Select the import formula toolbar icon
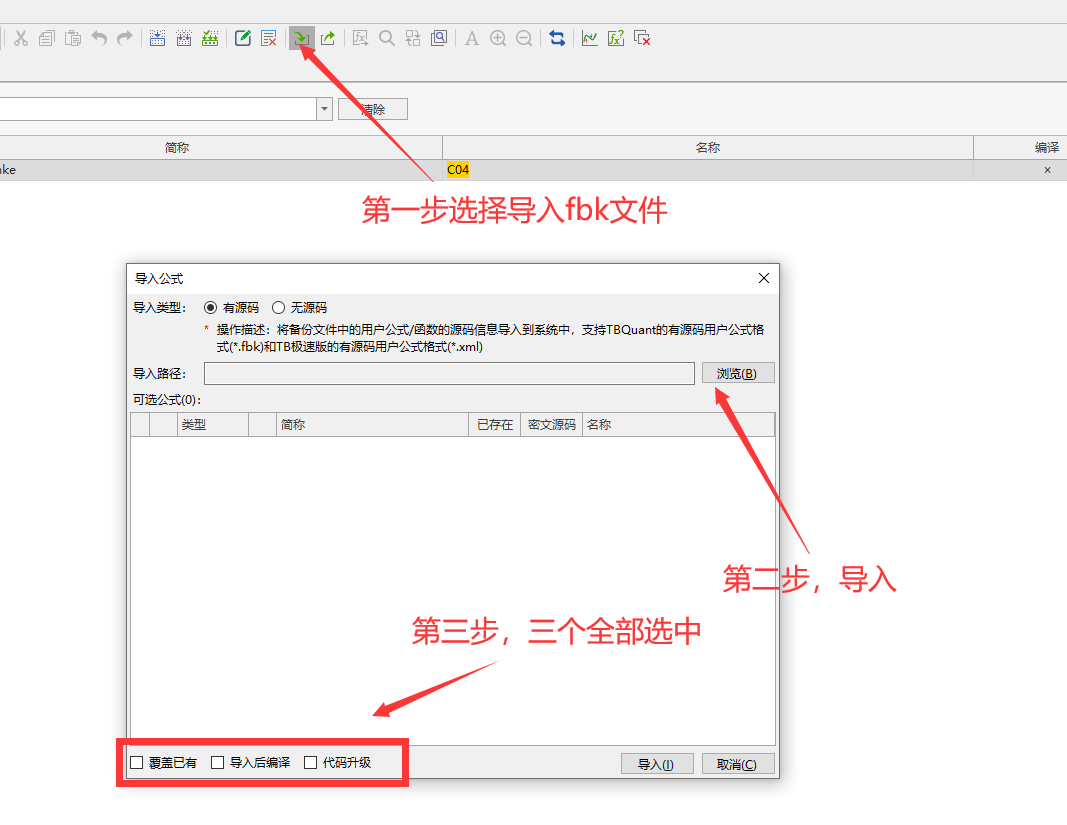Viewport: 1067px width, 825px height. (x=302, y=38)
